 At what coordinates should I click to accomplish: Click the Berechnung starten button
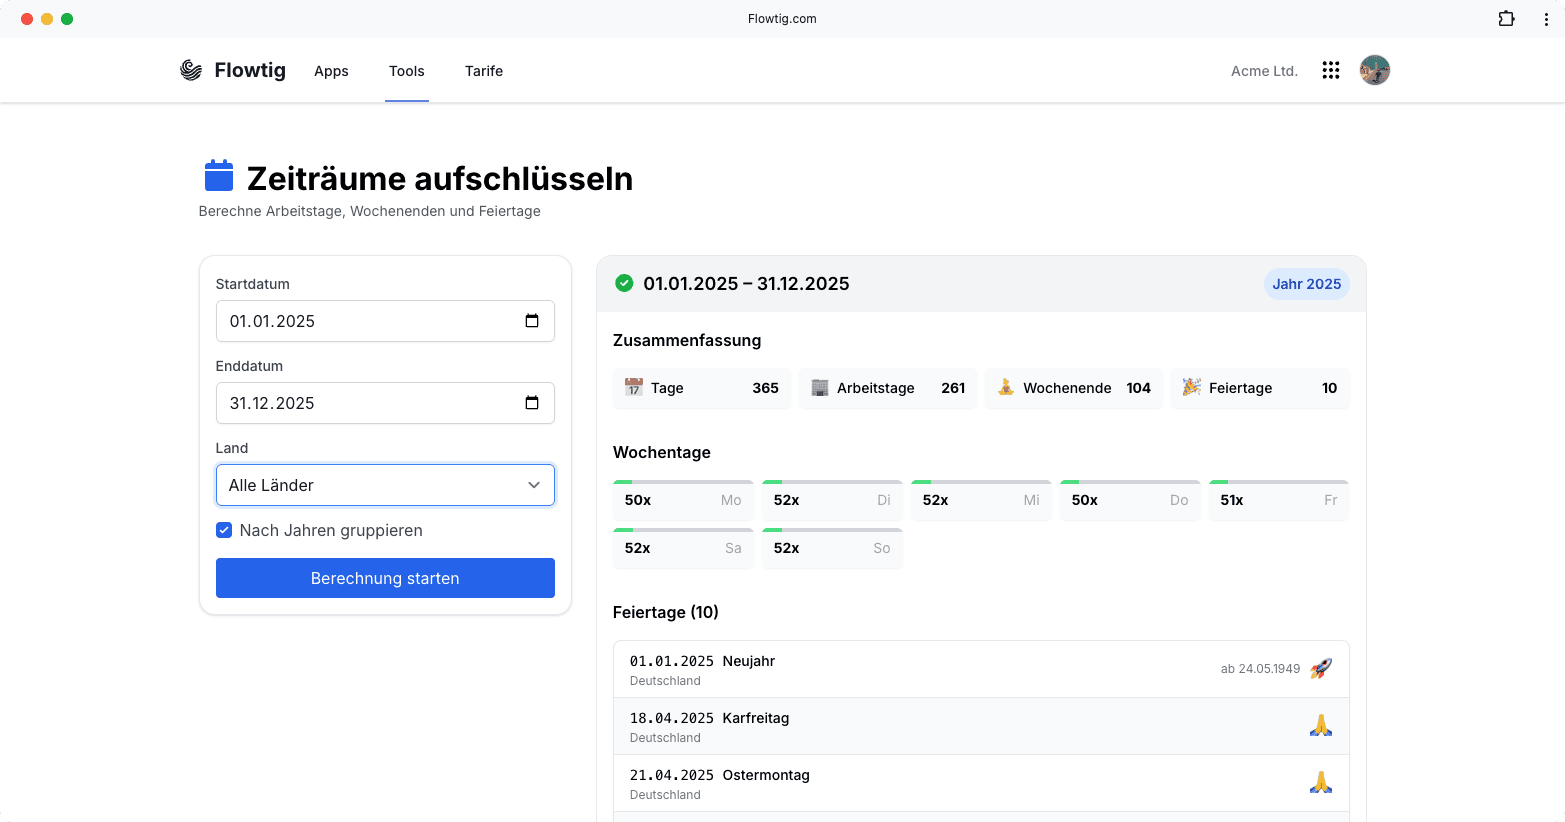385,578
